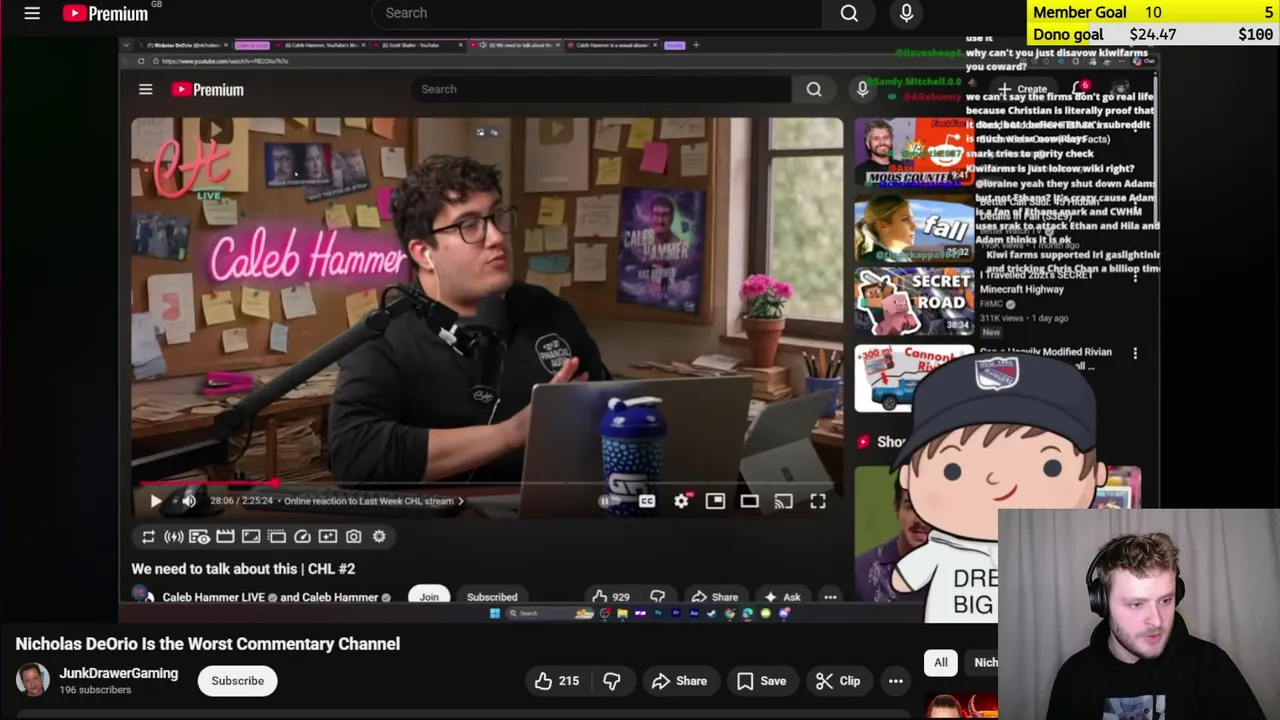Open the Windows Start button in taskbar
The image size is (1280, 720).
(x=494, y=613)
